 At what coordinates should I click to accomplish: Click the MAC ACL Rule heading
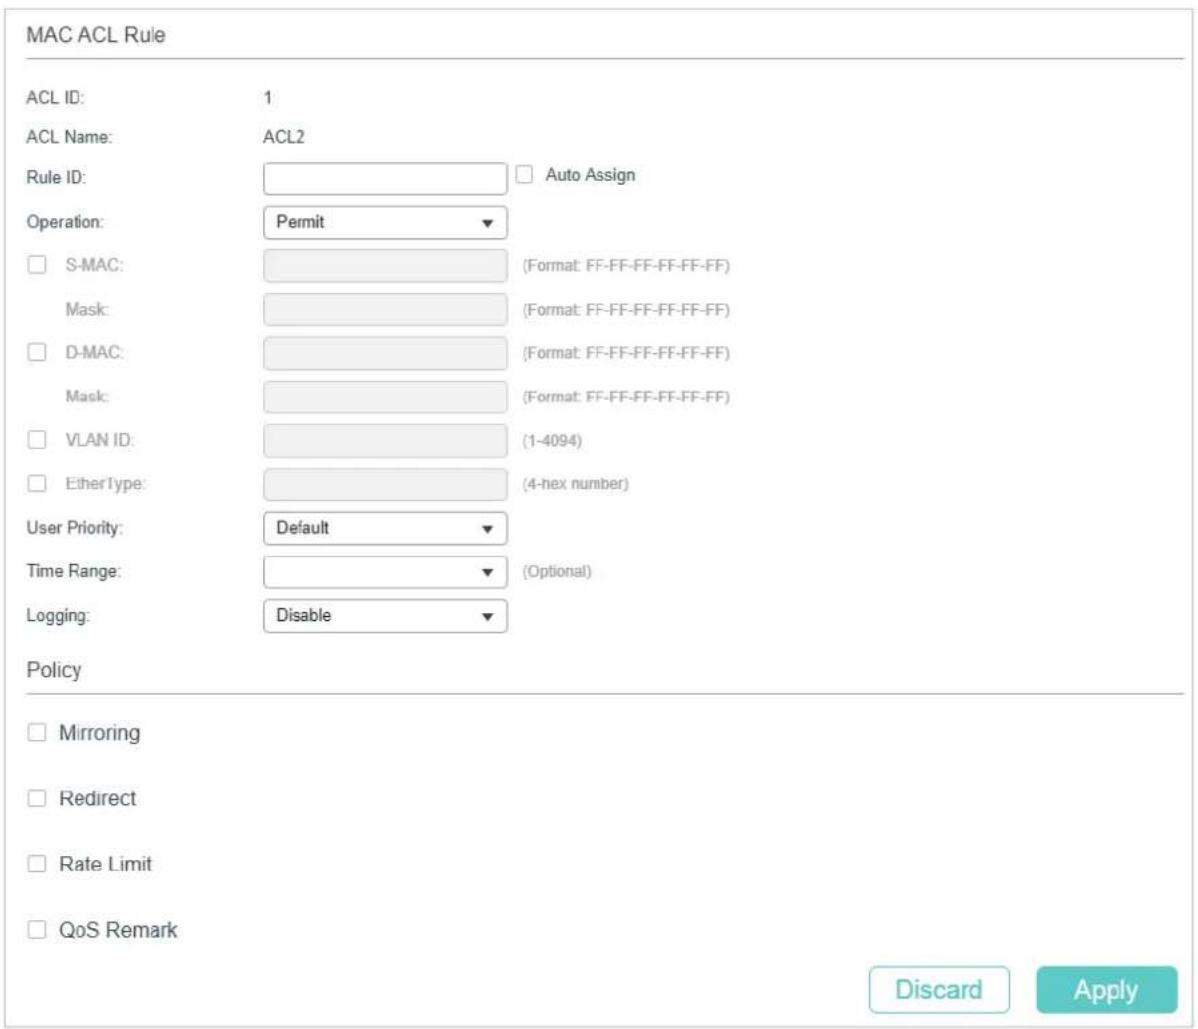tap(96, 34)
